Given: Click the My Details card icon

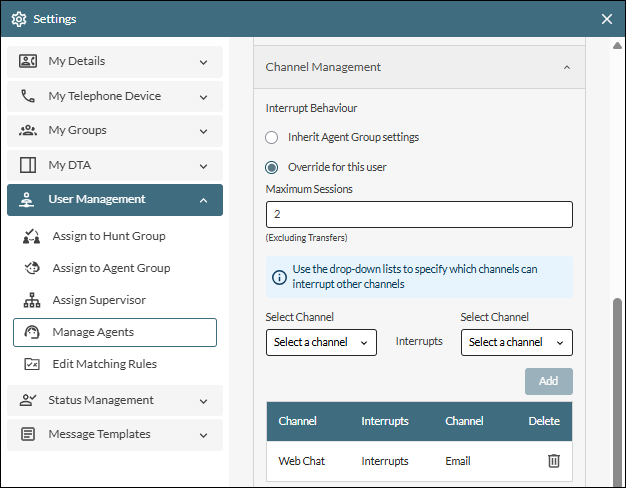Looking at the screenshot, I should (28, 62).
